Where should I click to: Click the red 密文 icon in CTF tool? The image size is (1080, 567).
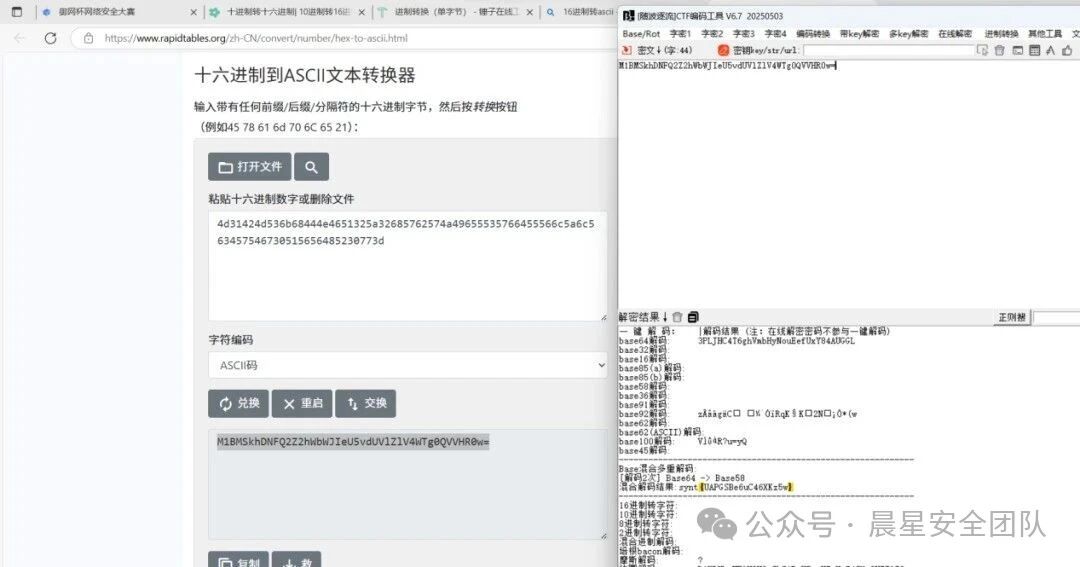tap(628, 50)
